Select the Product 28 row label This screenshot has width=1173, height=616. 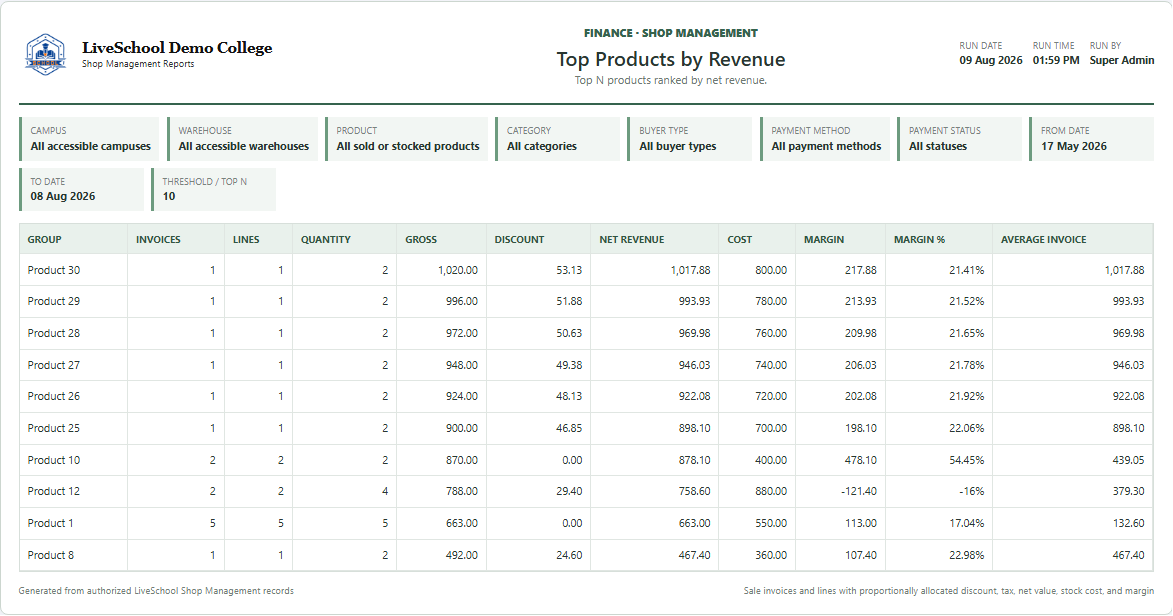pyautogui.click(x=54, y=333)
